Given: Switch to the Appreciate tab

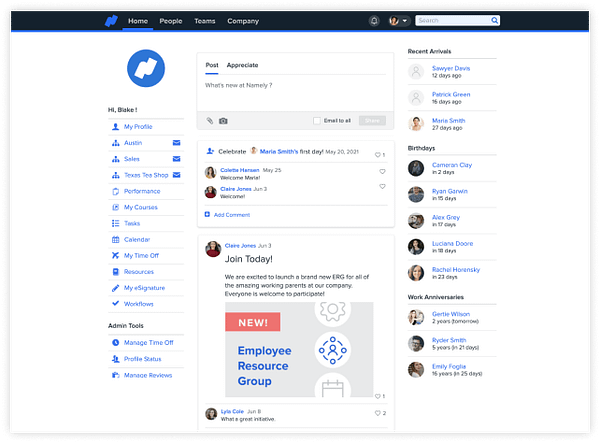Looking at the screenshot, I should pos(242,65).
